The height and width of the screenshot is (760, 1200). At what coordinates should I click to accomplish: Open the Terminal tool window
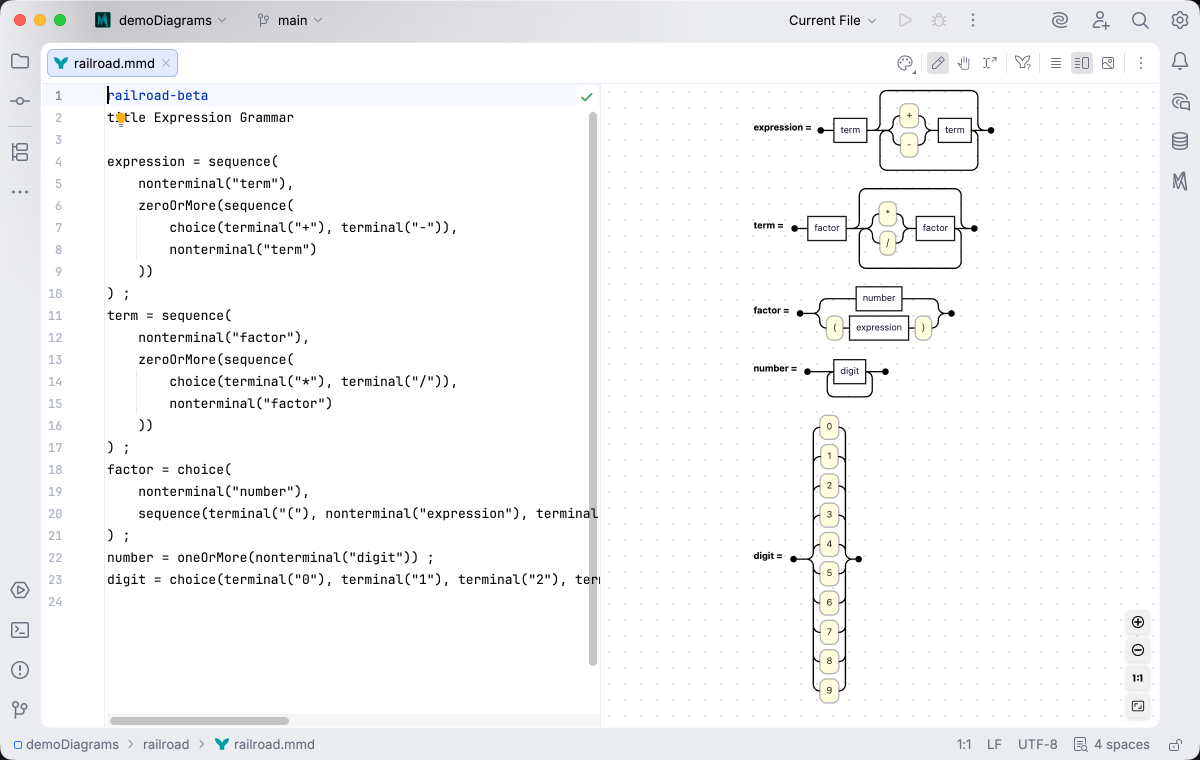pos(20,630)
